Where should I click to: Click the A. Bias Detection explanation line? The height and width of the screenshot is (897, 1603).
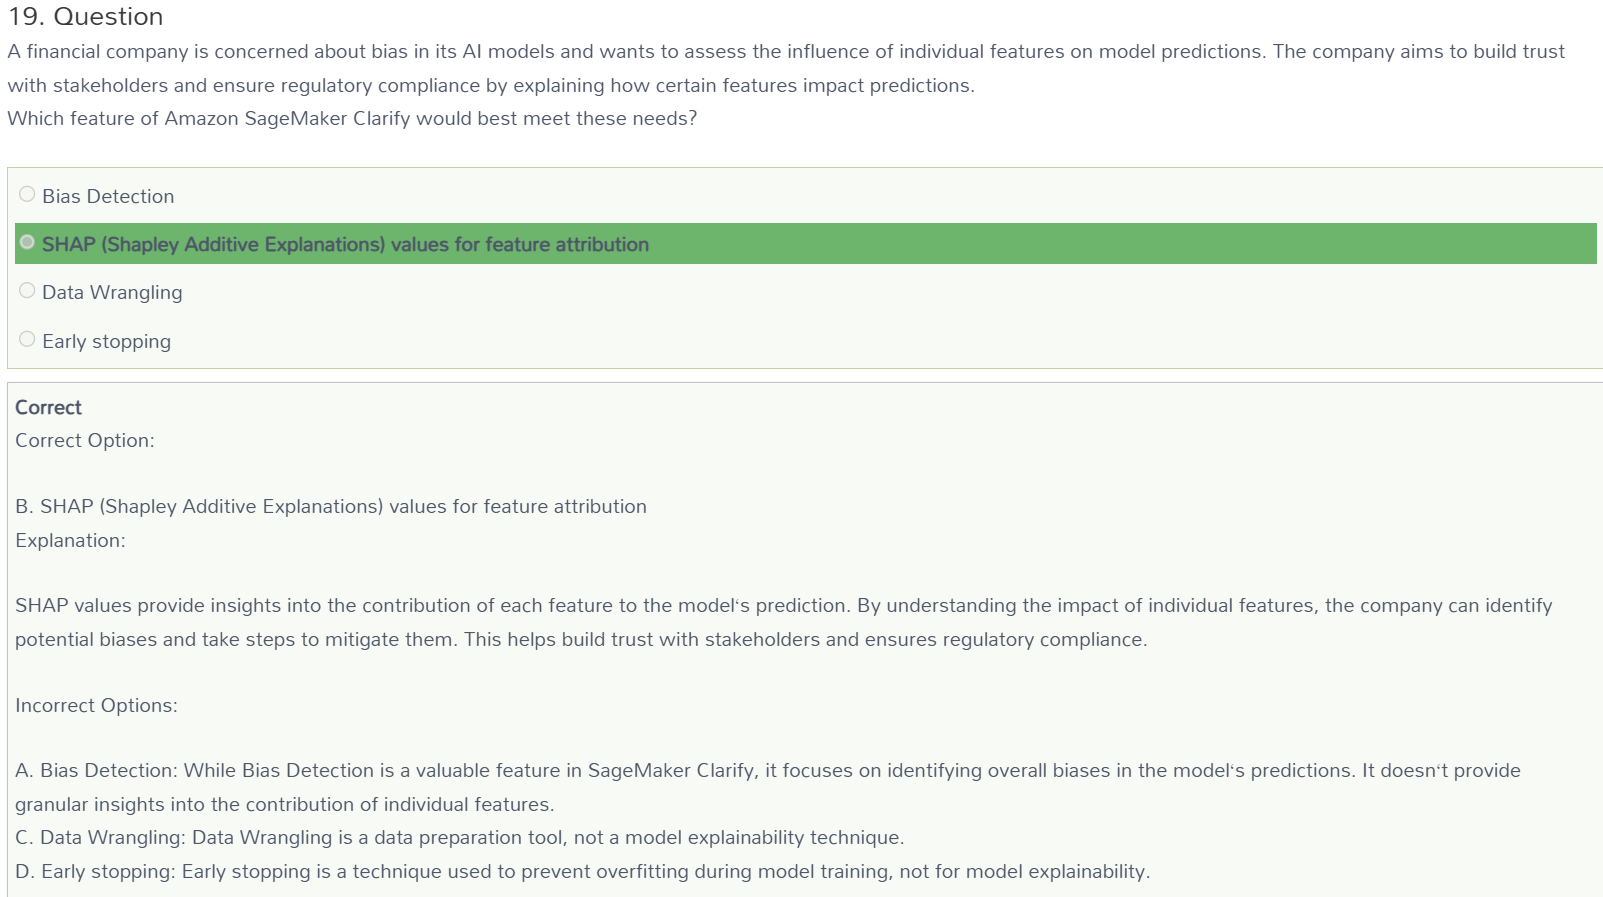tap(768, 787)
